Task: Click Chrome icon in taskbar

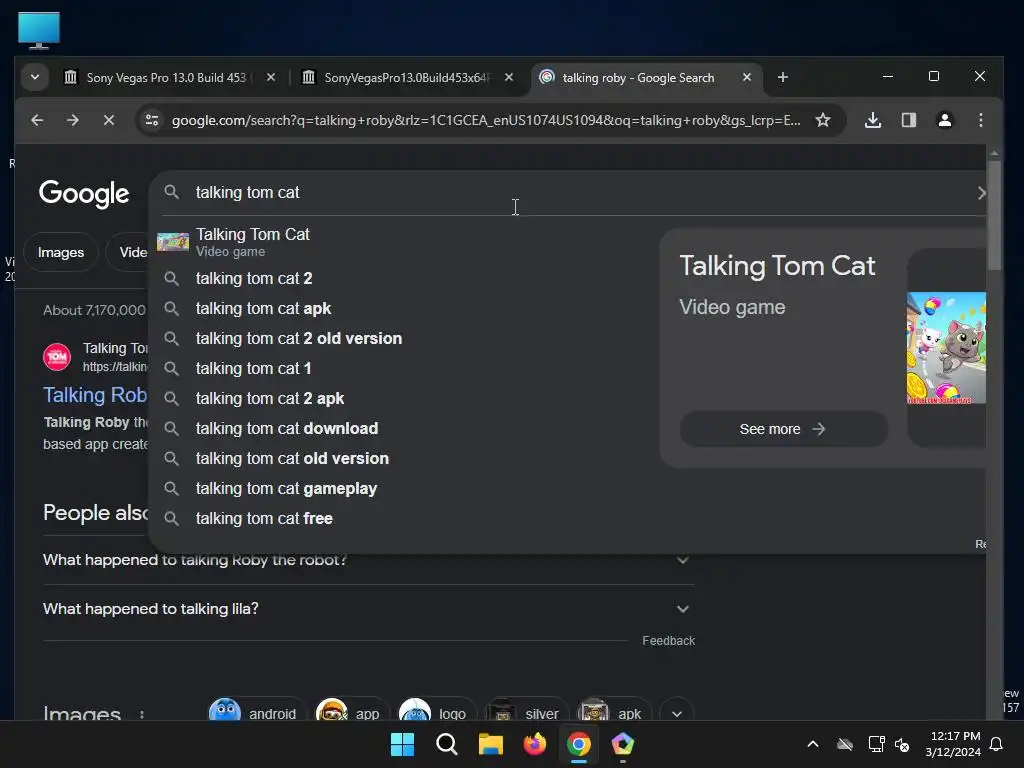Action: (579, 744)
